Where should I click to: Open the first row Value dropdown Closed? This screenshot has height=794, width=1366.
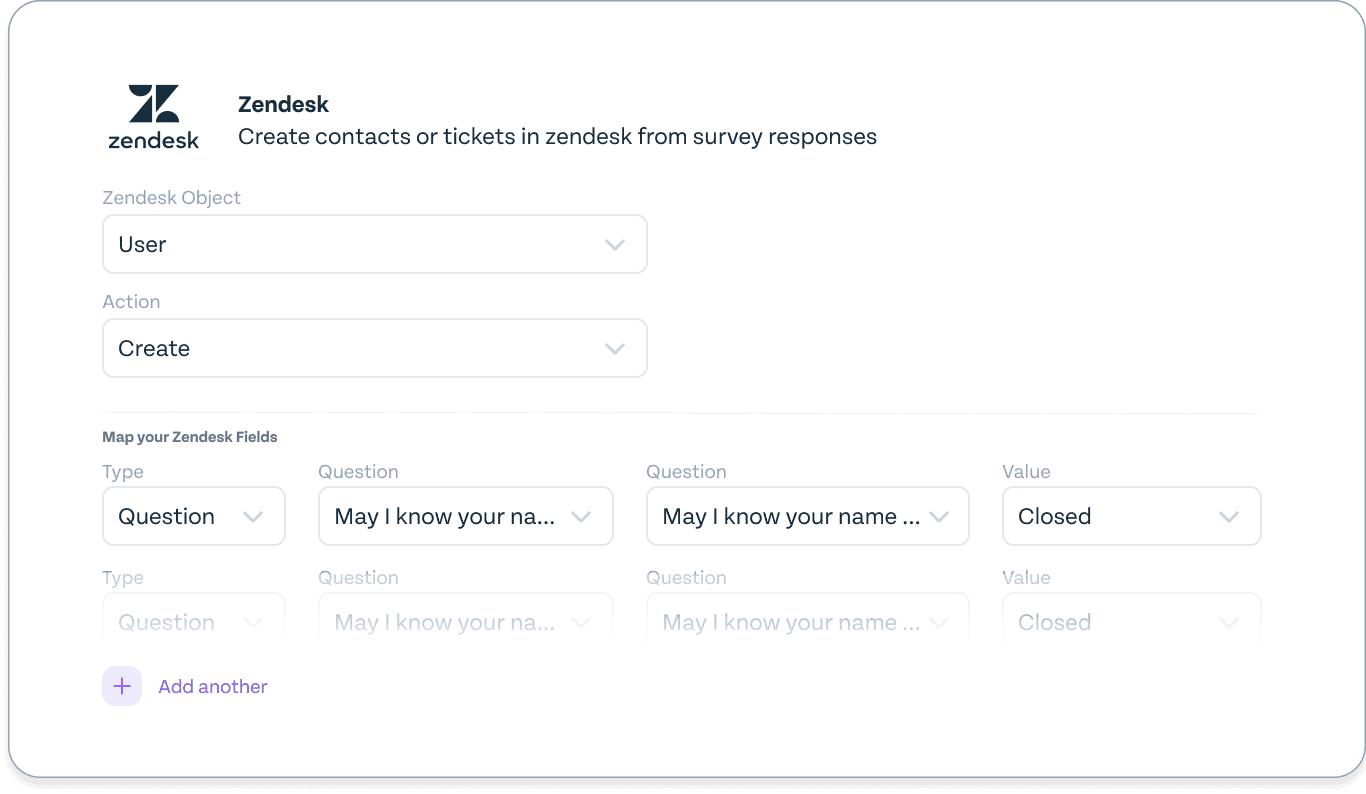1132,516
